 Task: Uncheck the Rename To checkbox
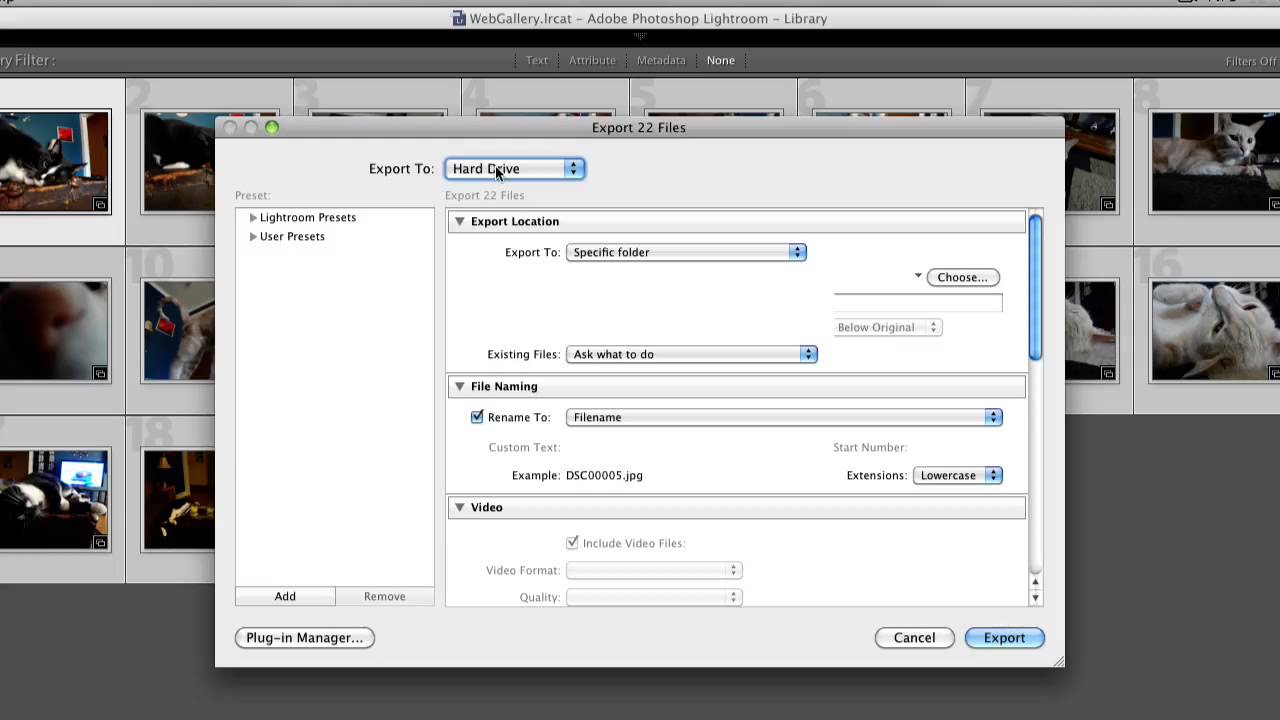[477, 417]
